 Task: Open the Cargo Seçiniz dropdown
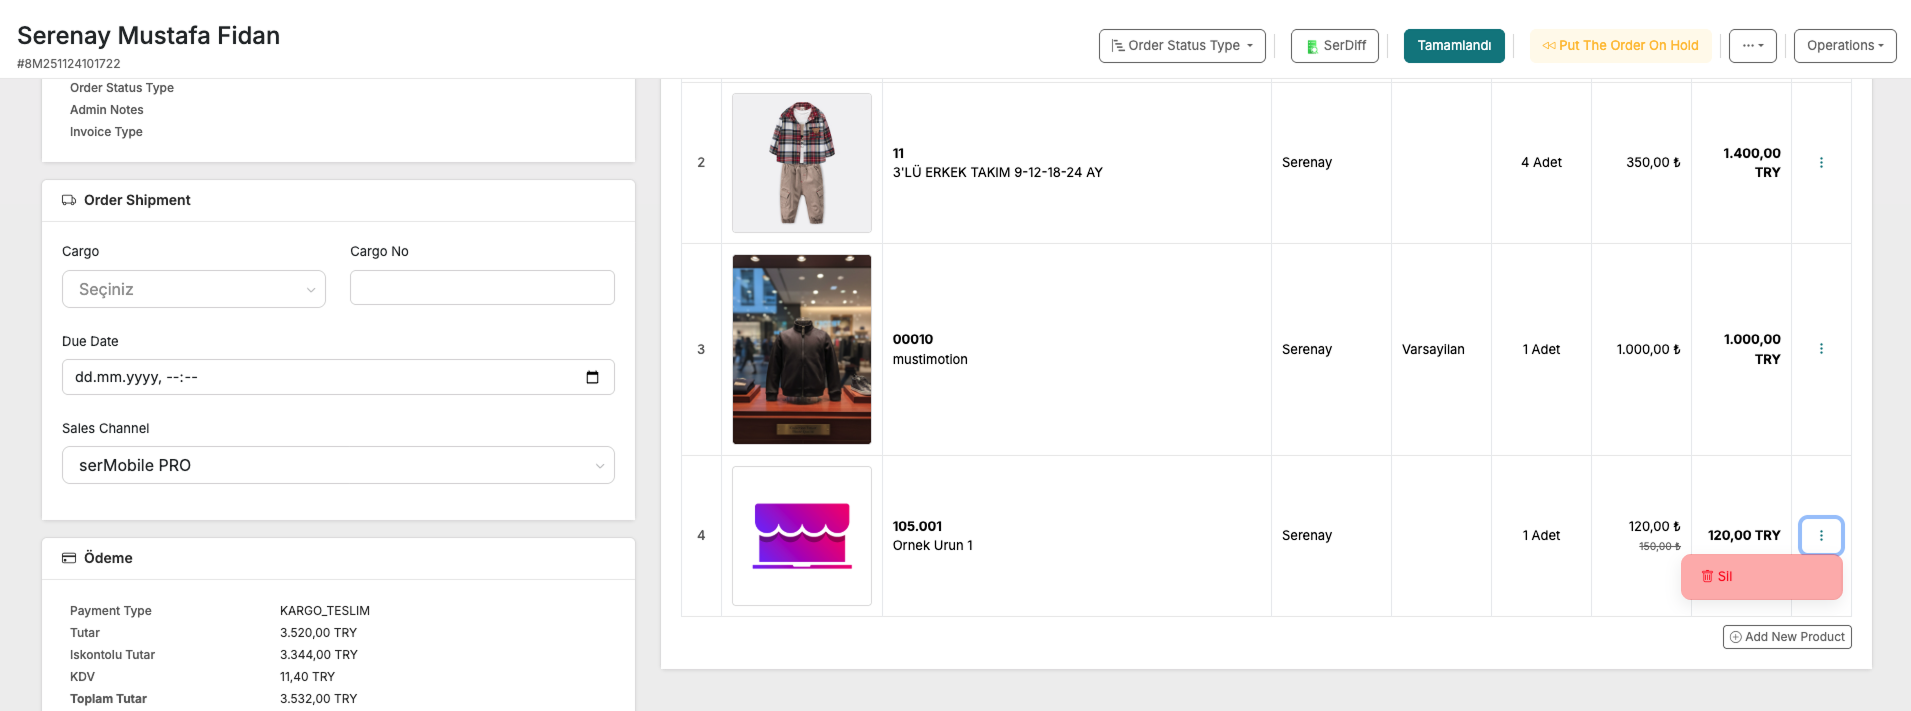click(x=194, y=289)
